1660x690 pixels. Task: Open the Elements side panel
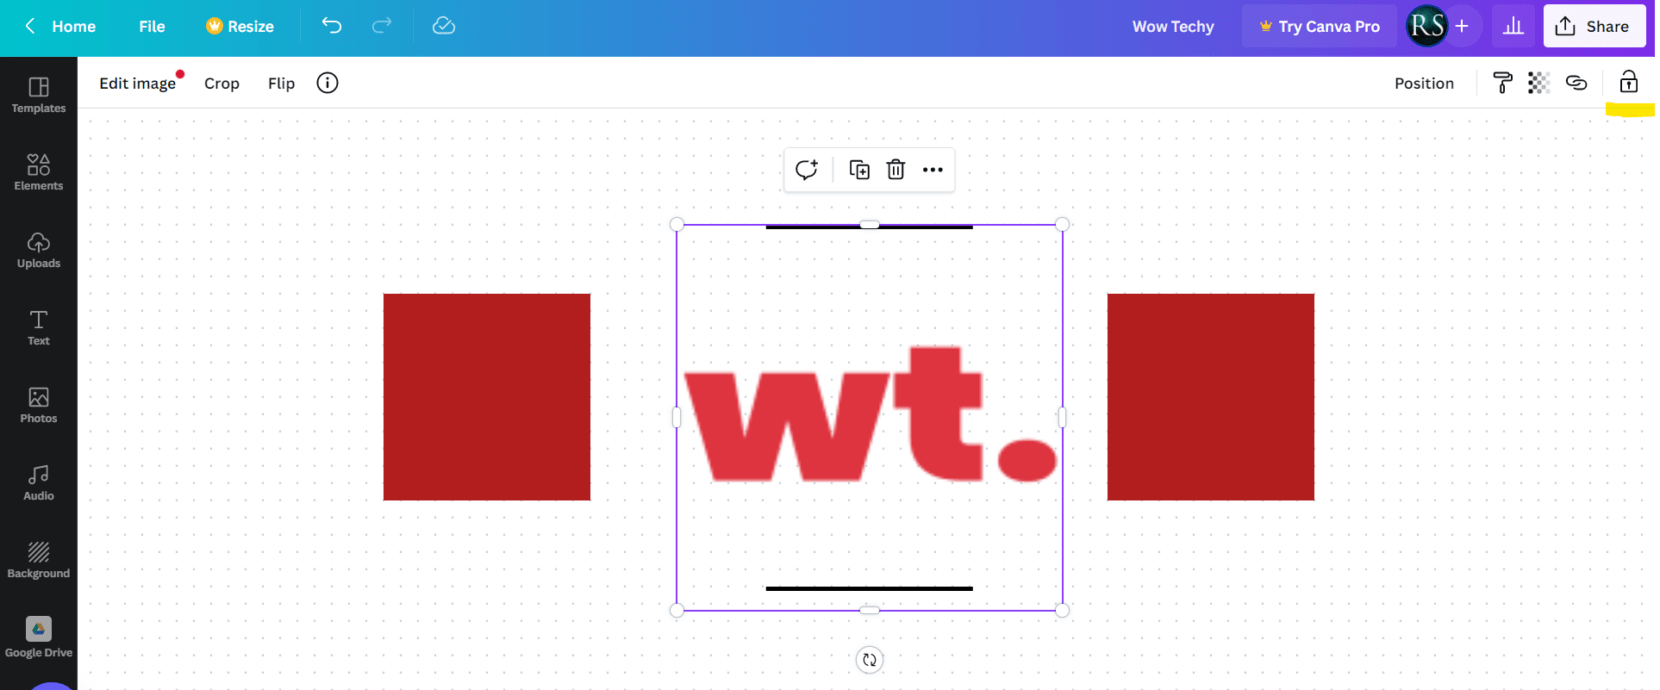[x=39, y=172]
